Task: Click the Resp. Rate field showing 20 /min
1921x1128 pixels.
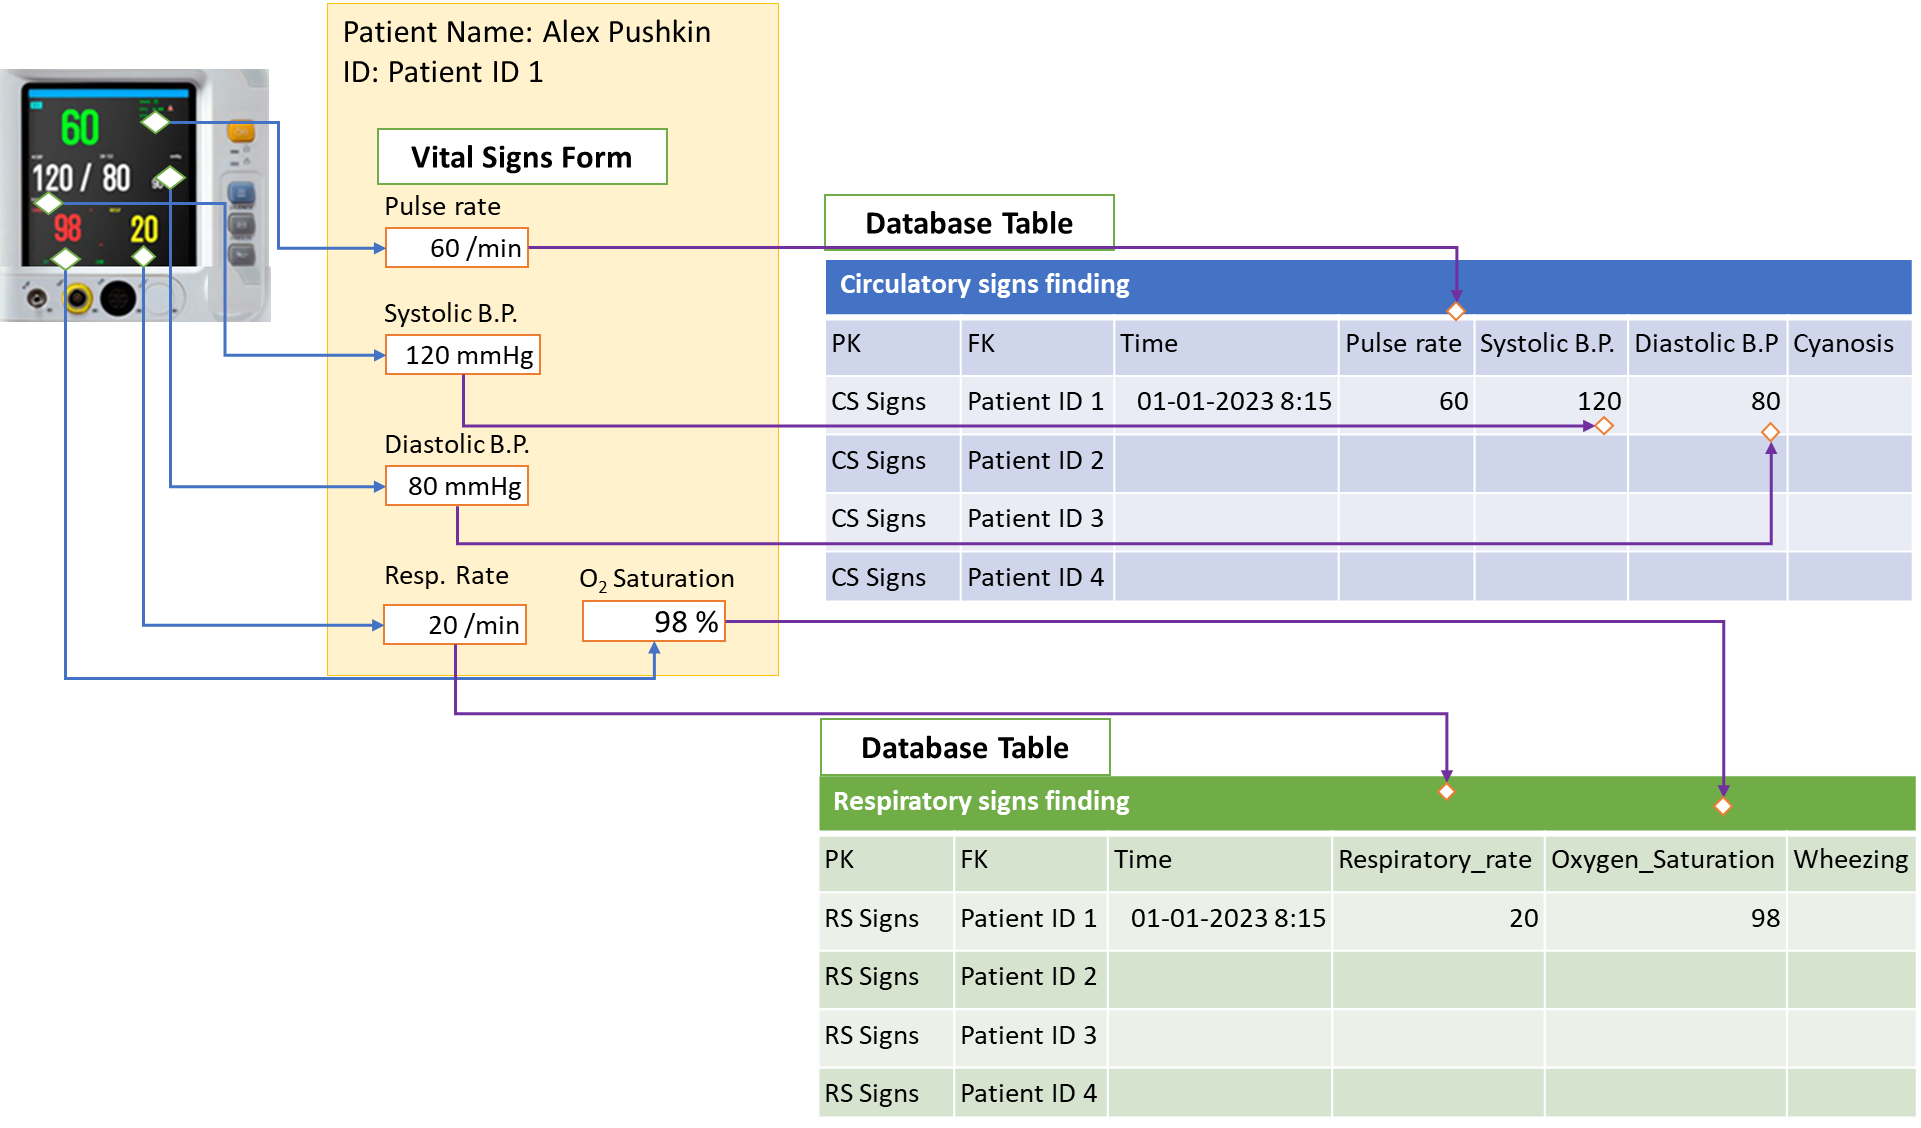Action: [455, 625]
